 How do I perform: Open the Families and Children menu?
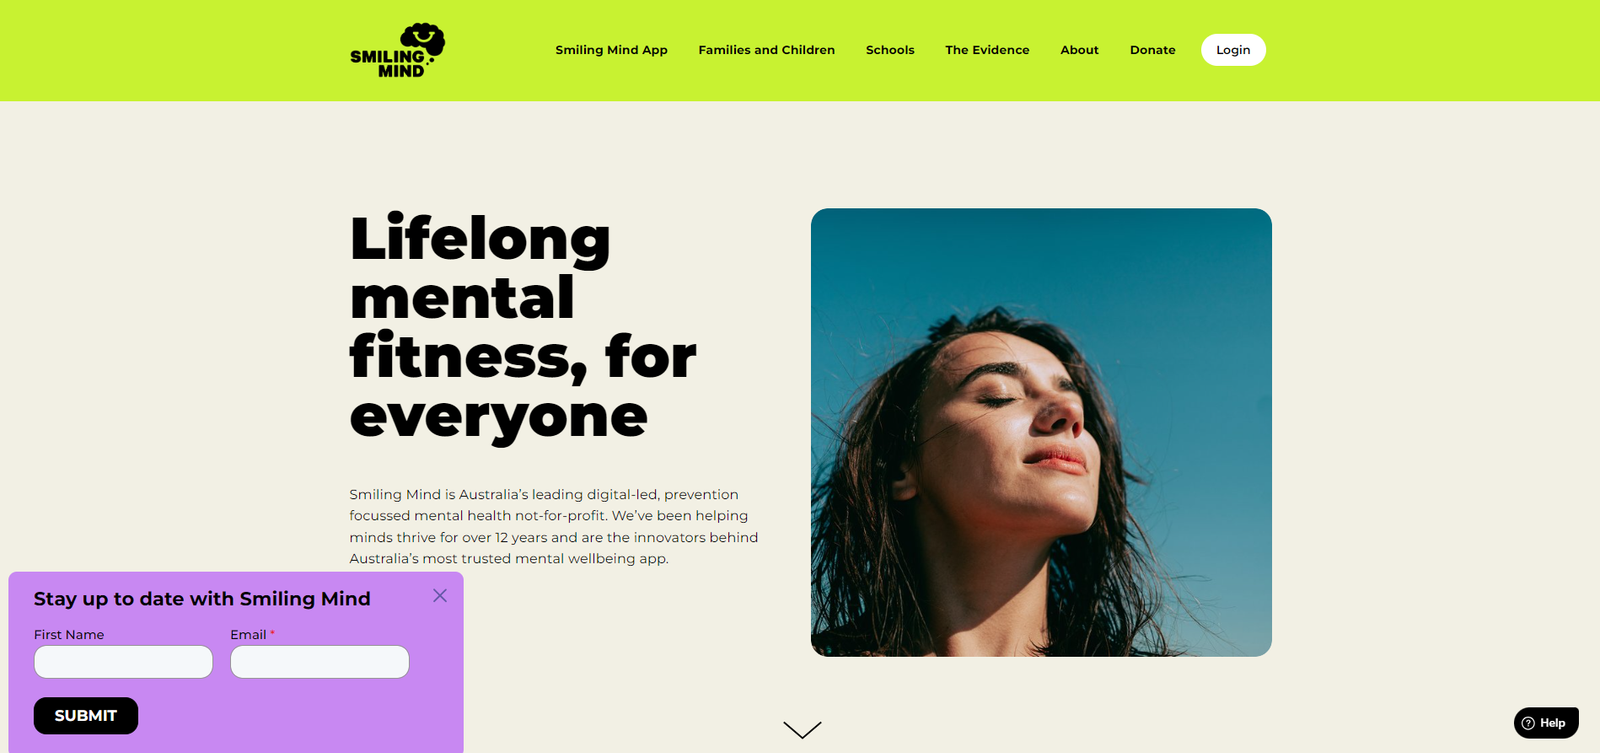(x=766, y=50)
